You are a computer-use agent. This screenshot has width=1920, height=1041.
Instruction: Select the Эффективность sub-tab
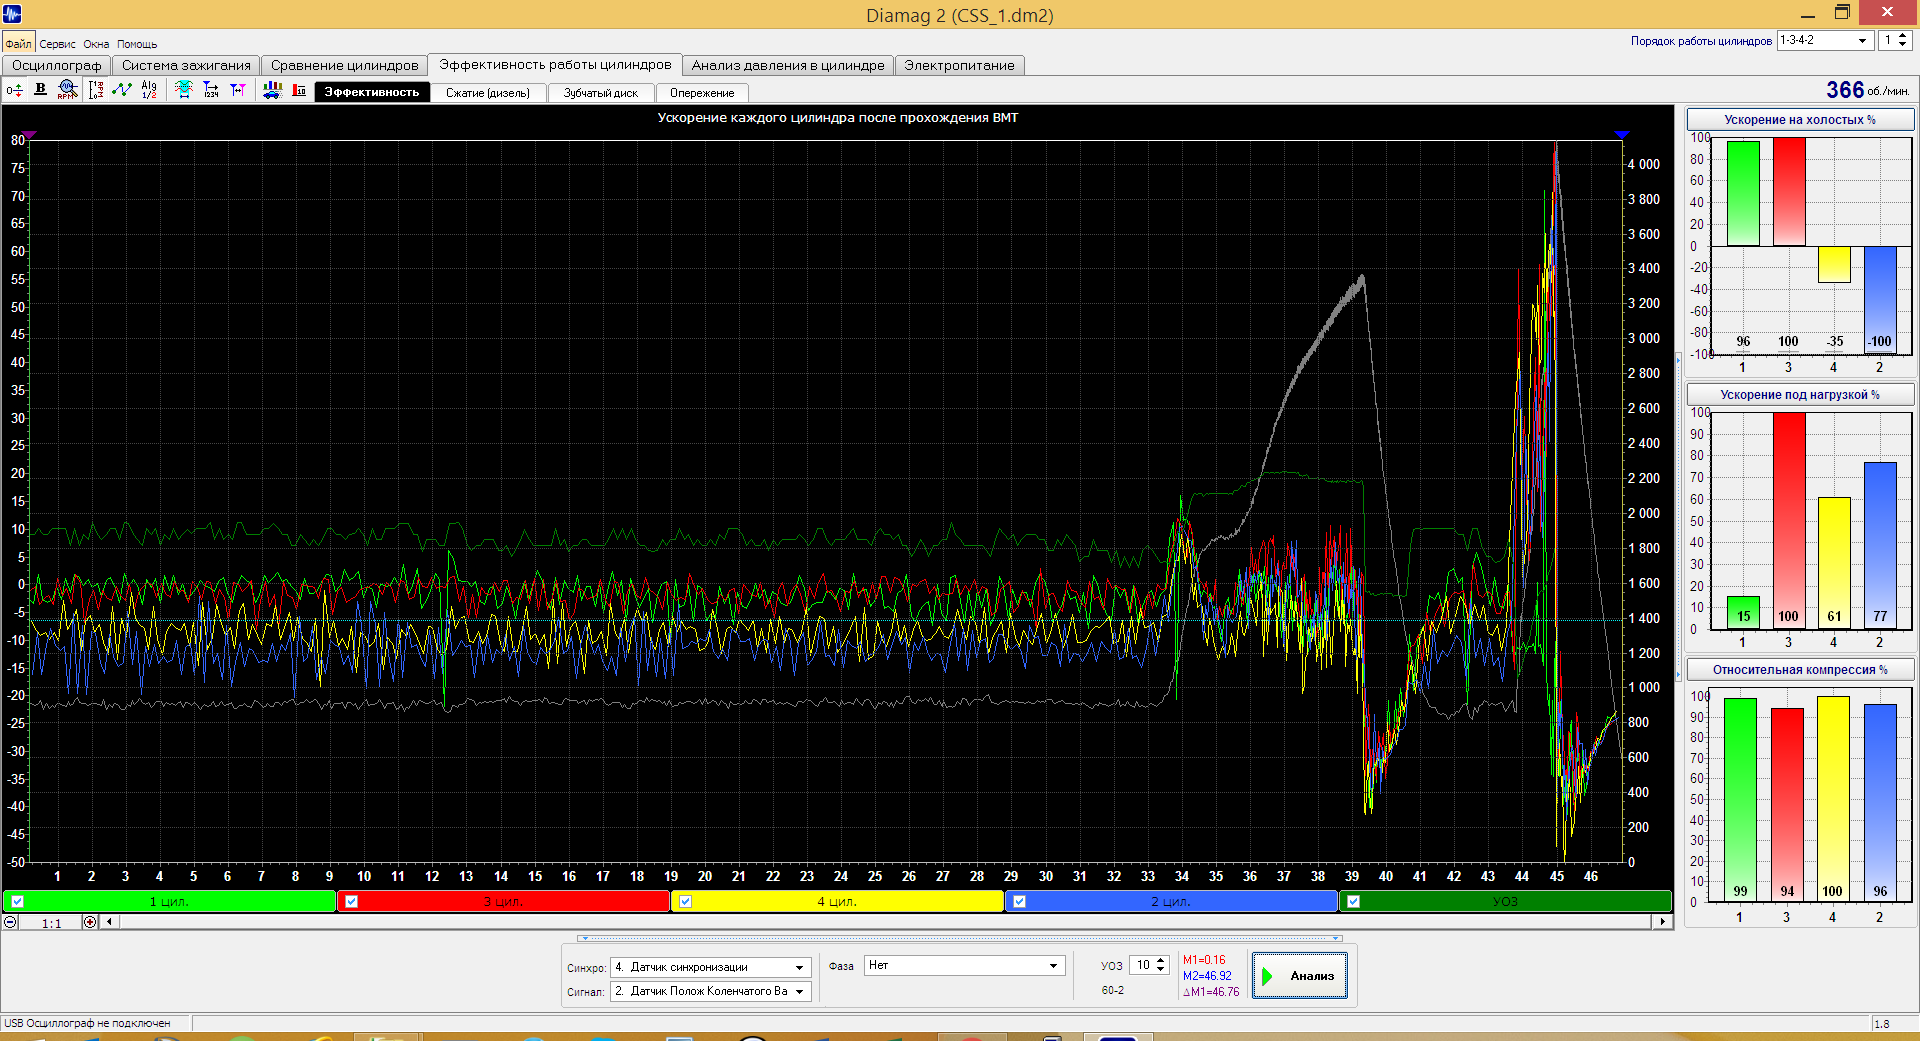pyautogui.click(x=372, y=92)
